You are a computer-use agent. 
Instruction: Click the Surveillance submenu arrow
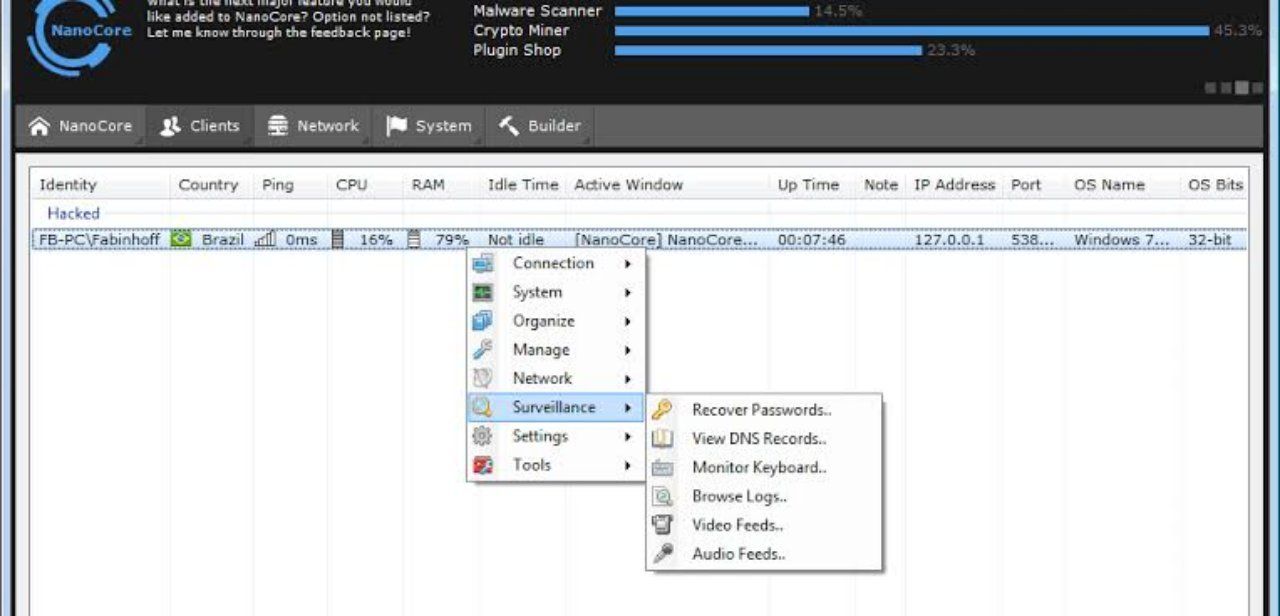coord(628,408)
